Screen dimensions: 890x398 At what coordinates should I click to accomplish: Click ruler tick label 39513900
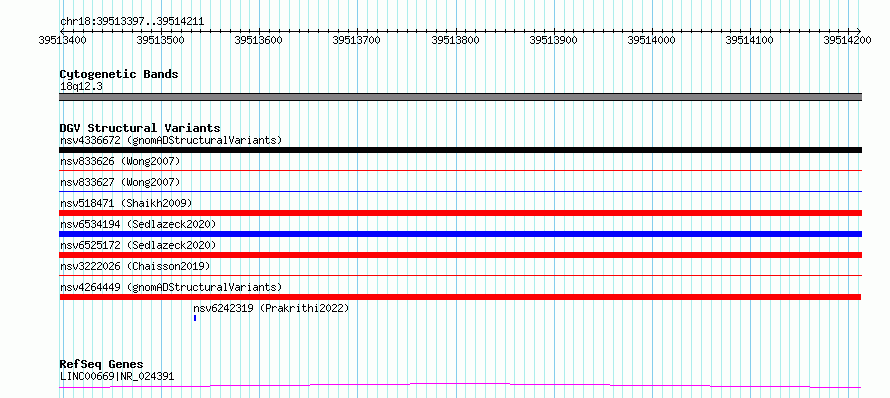[x=553, y=40]
